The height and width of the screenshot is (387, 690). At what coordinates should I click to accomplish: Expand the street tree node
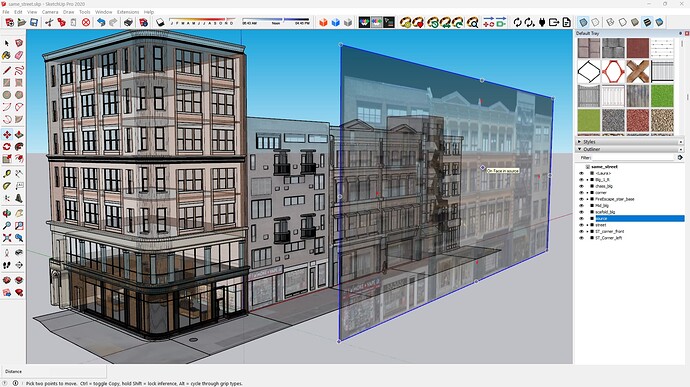(x=587, y=225)
